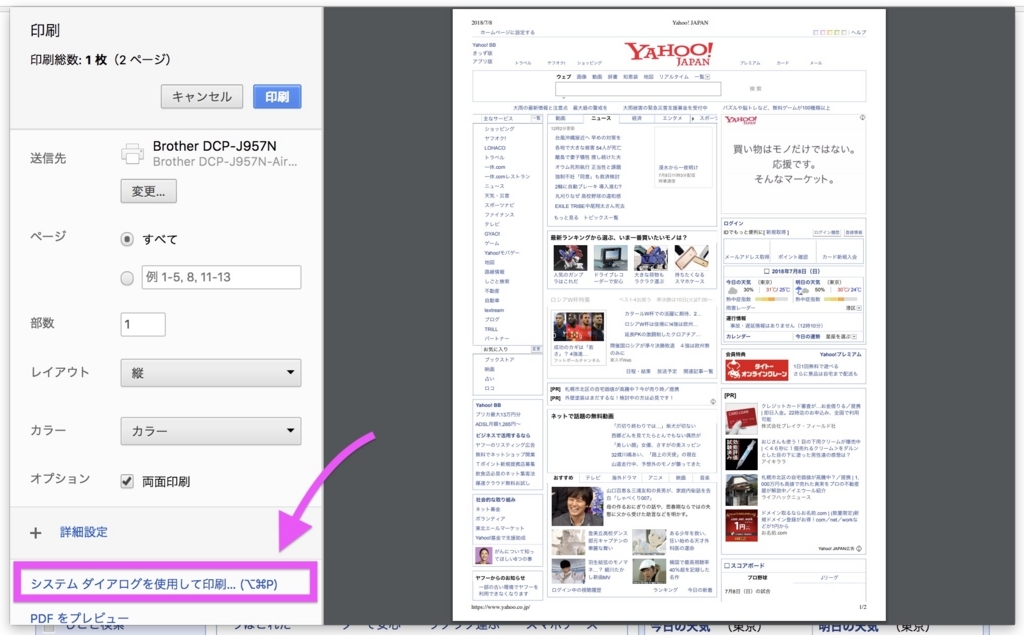
Task: Click the 変更... destination button
Action: point(148,191)
